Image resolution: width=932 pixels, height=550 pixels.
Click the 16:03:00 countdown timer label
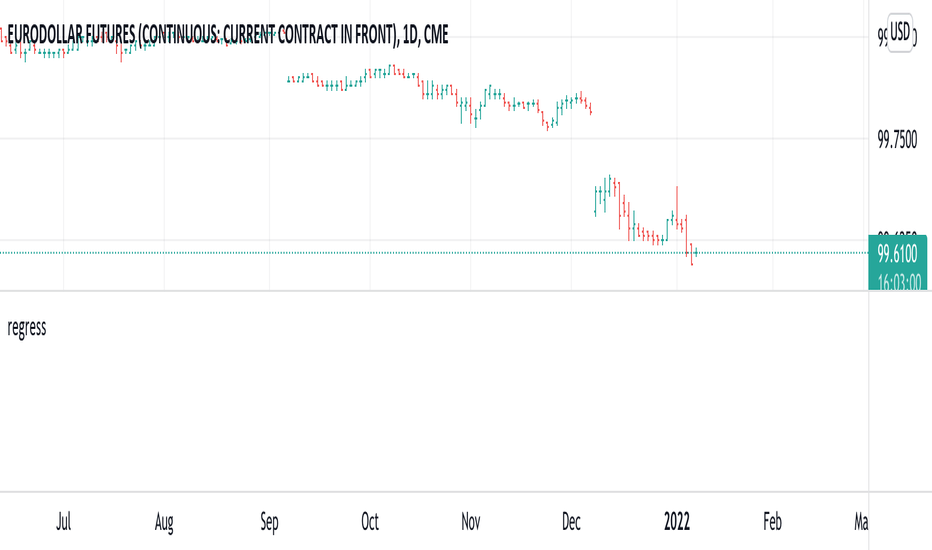pos(899,281)
